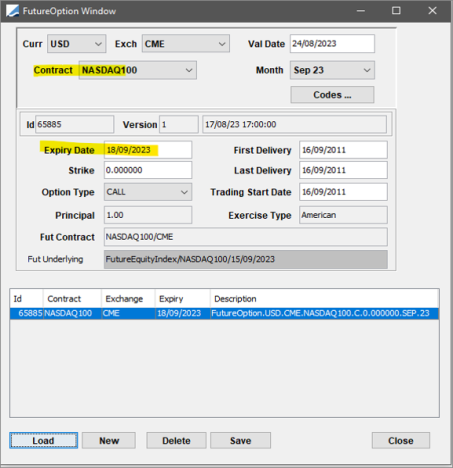
Task: Click the Codes ... button
Action: (x=332, y=95)
